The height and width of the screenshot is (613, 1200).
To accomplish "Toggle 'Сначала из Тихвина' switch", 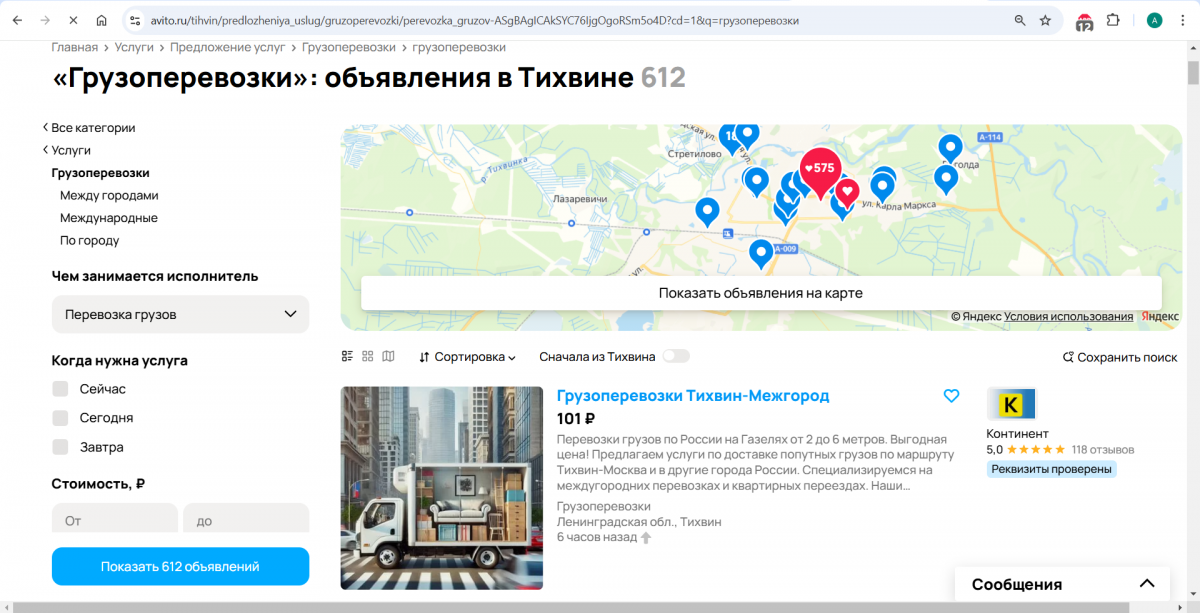I will (x=676, y=357).
